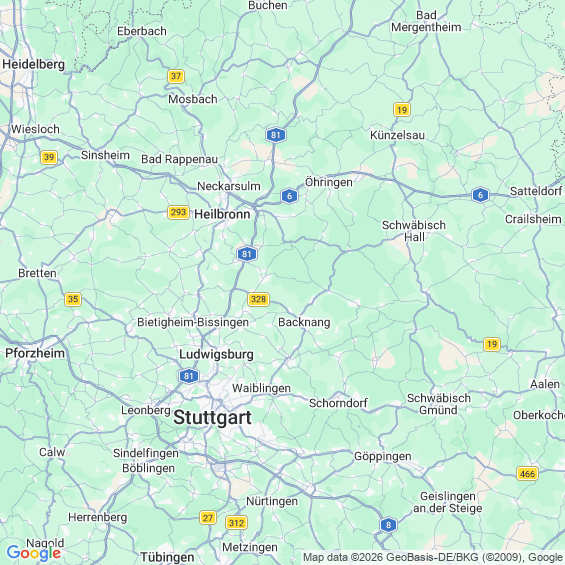
Task: Click the Pforzheim city label
Action: (x=35, y=353)
